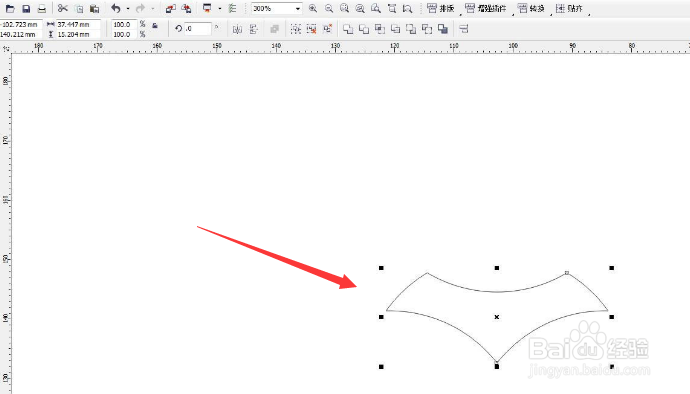This screenshot has width=690, height=394.
Task: Mirror the object vertically
Action: [x=253, y=29]
